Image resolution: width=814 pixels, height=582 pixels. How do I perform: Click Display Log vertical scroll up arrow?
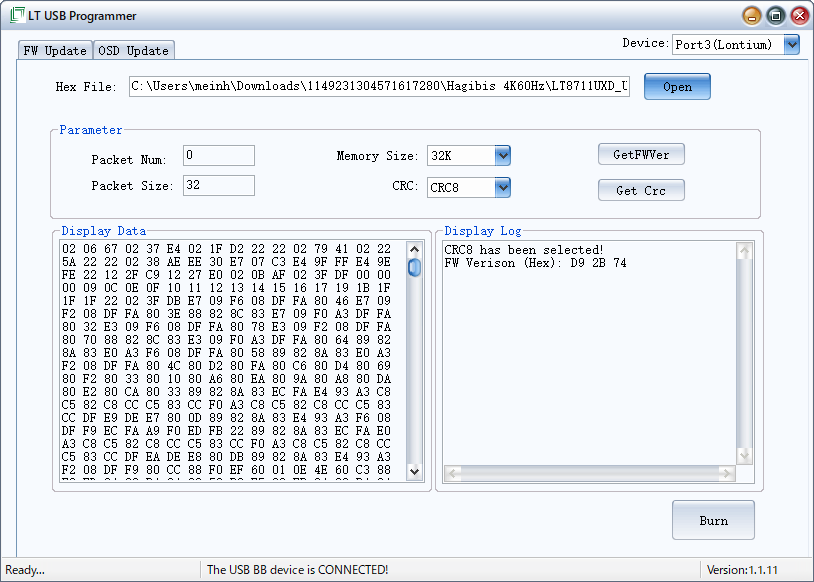click(744, 252)
